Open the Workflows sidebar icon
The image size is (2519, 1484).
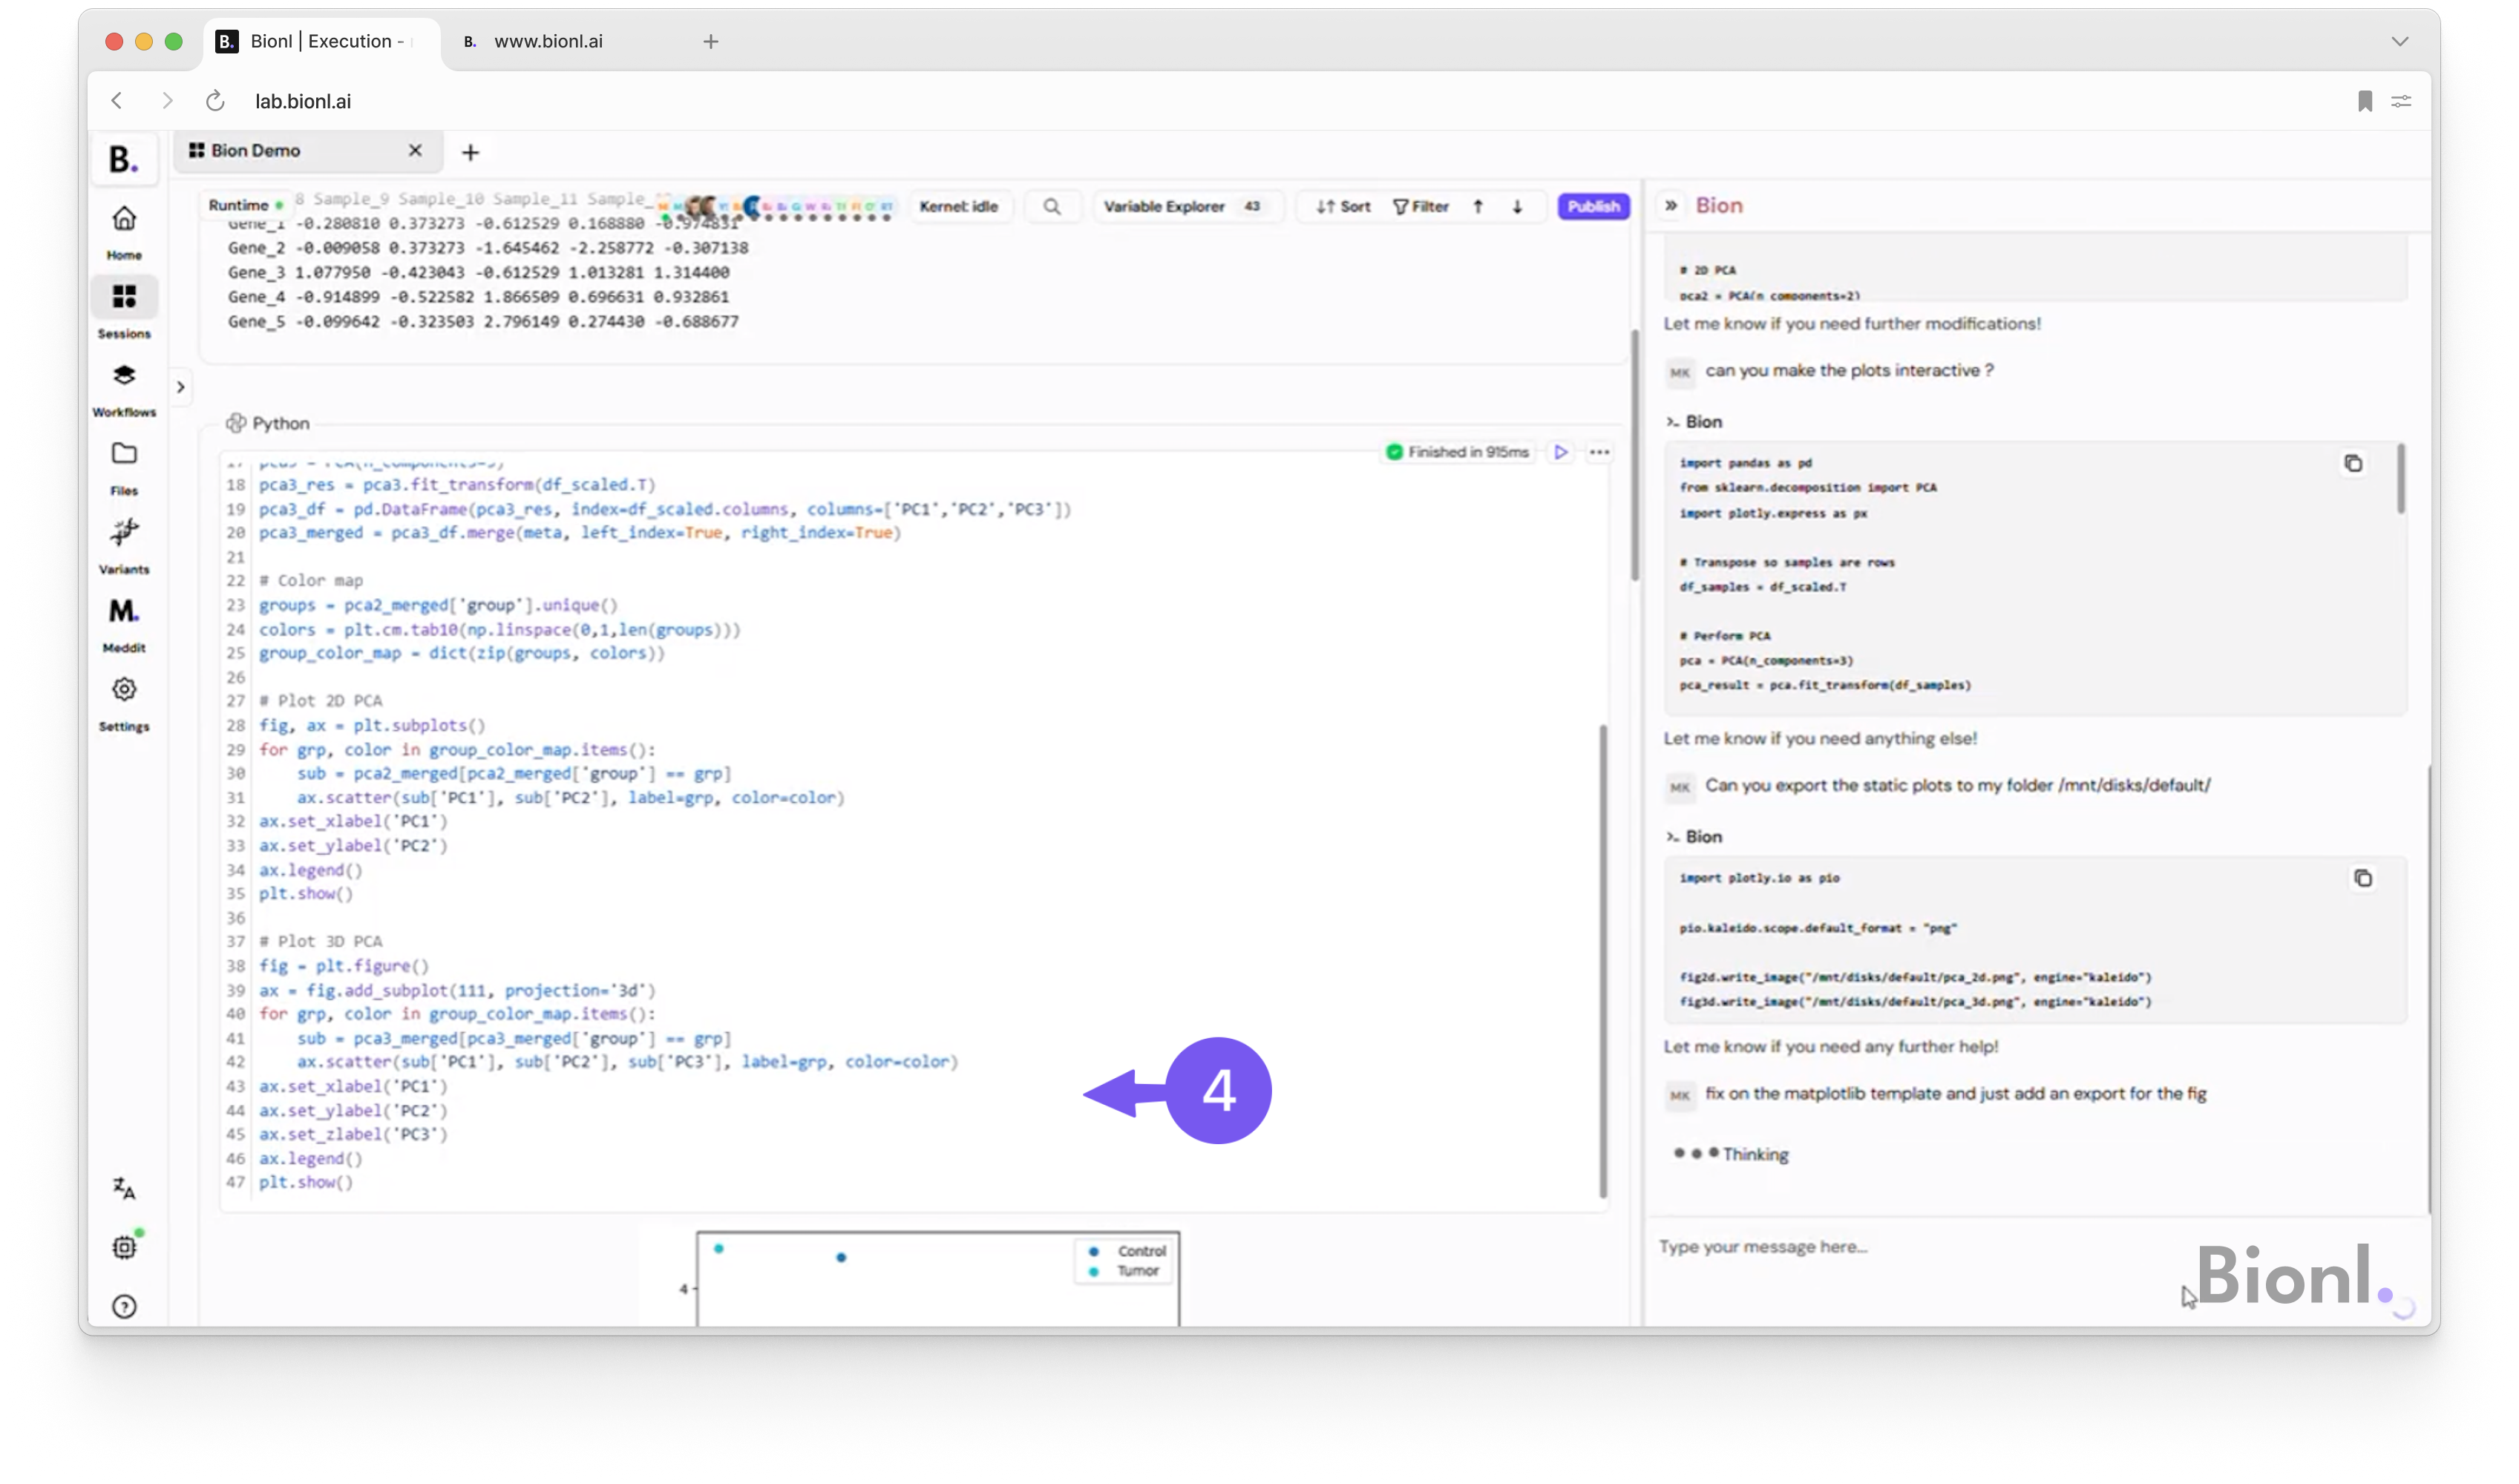tap(124, 375)
